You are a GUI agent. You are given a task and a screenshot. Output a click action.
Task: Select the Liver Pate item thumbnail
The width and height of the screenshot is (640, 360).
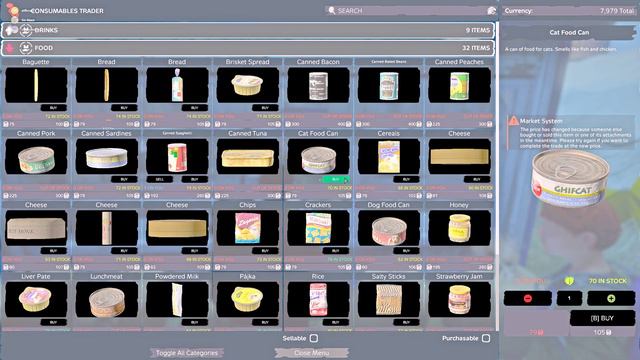click(x=36, y=299)
